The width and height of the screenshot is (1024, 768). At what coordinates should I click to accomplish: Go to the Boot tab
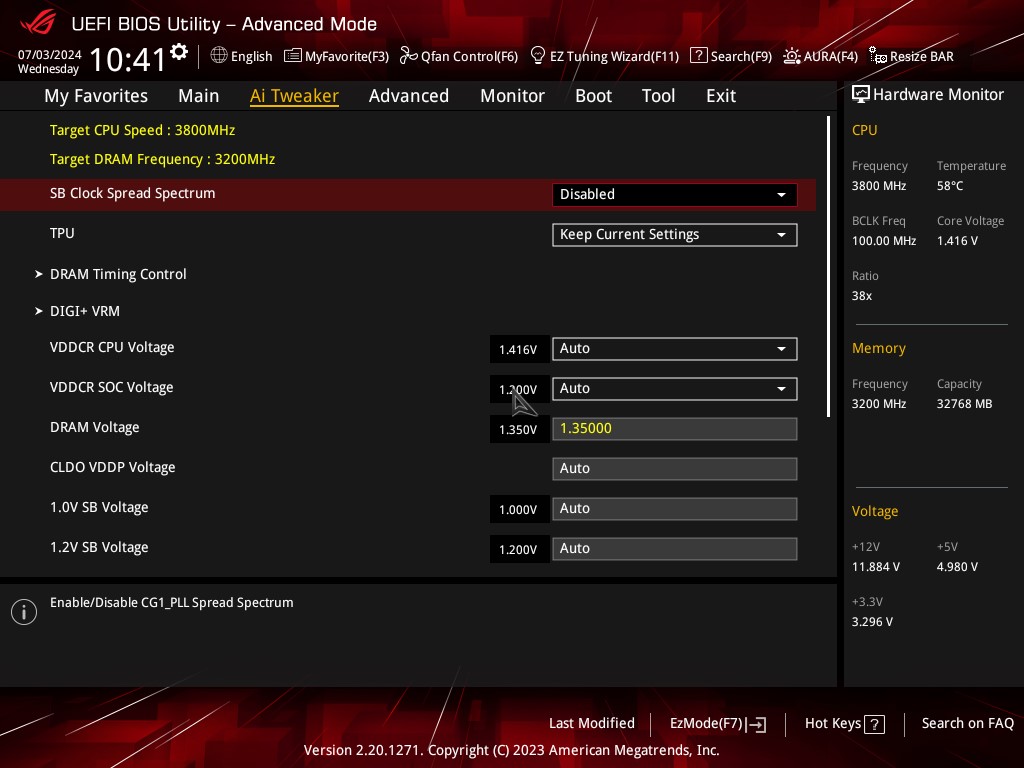(x=593, y=96)
